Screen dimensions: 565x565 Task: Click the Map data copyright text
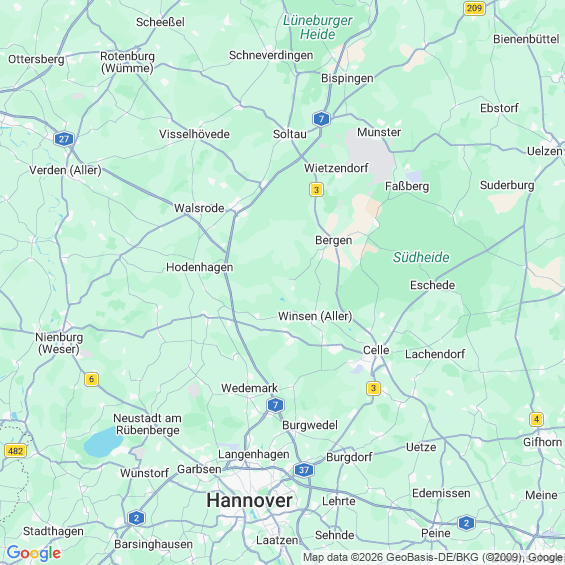point(433,557)
